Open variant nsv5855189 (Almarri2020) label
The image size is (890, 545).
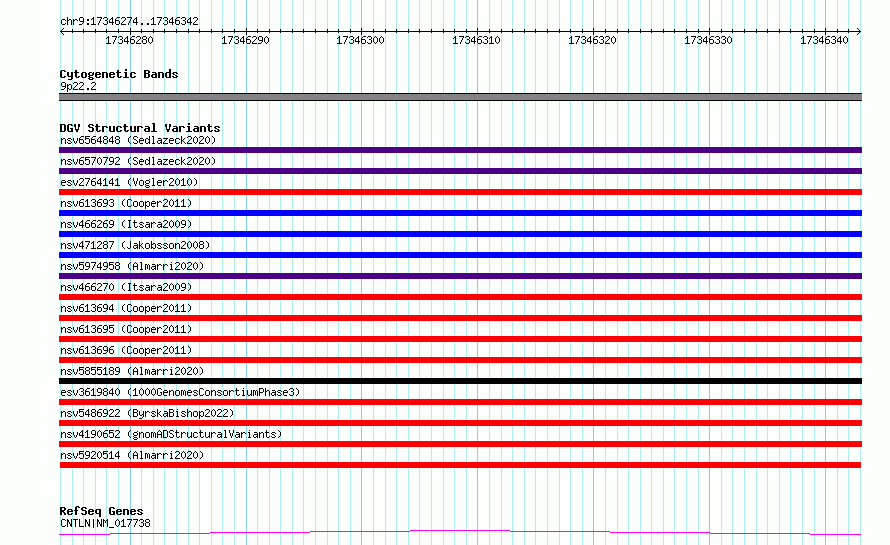pos(132,371)
